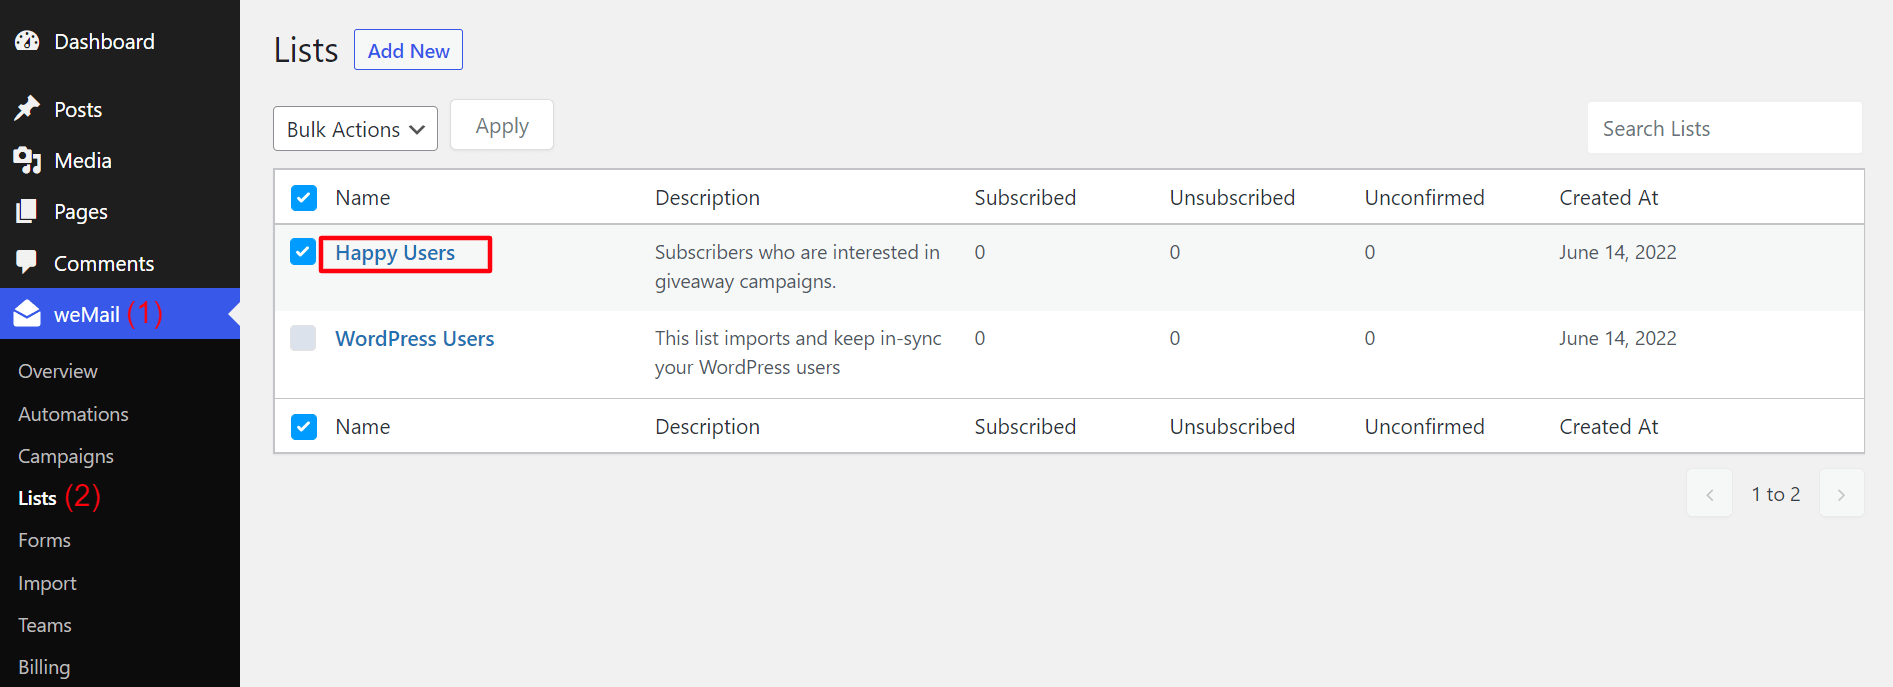Image resolution: width=1893 pixels, height=687 pixels.
Task: Toggle the select-all checkbox in table header
Action: pyautogui.click(x=304, y=198)
